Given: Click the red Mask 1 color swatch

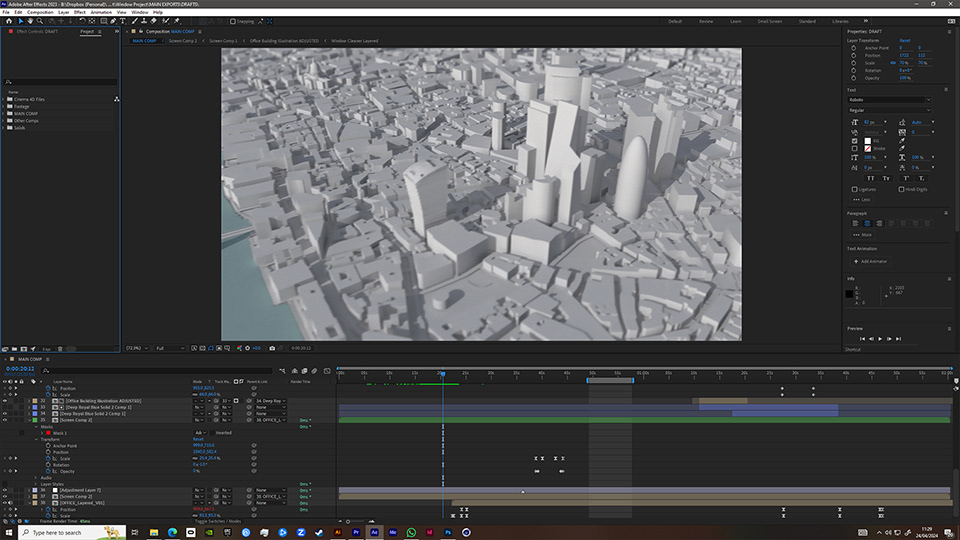Looking at the screenshot, I should click(x=48, y=433).
